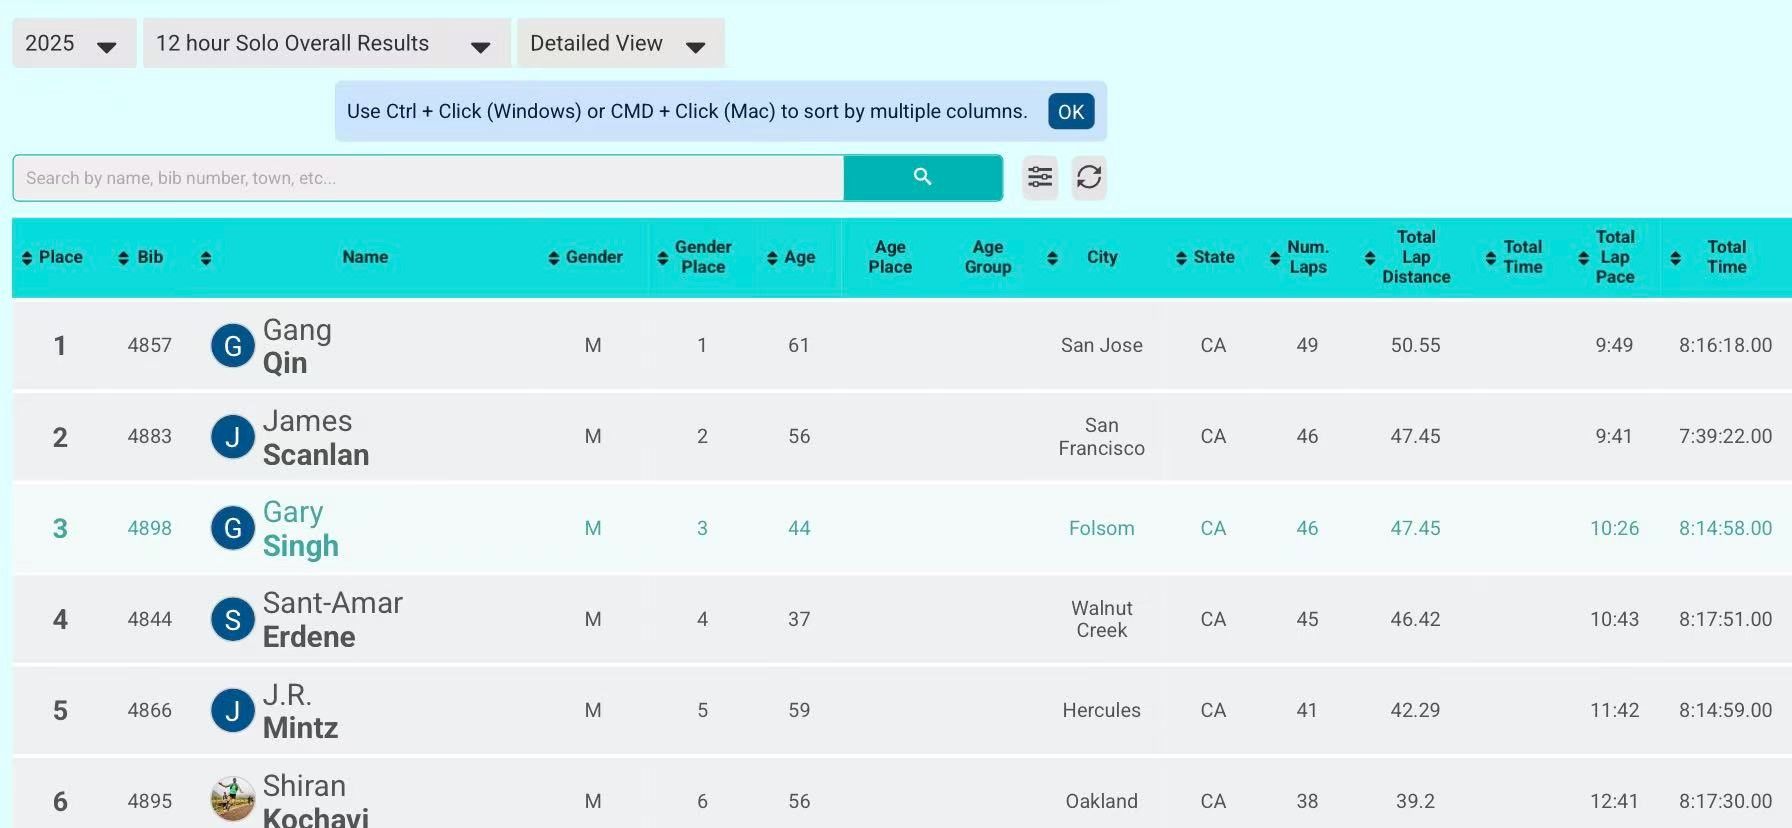The width and height of the screenshot is (1792, 828).
Task: Click James Scanlan's avatar icon
Action: coord(233,437)
